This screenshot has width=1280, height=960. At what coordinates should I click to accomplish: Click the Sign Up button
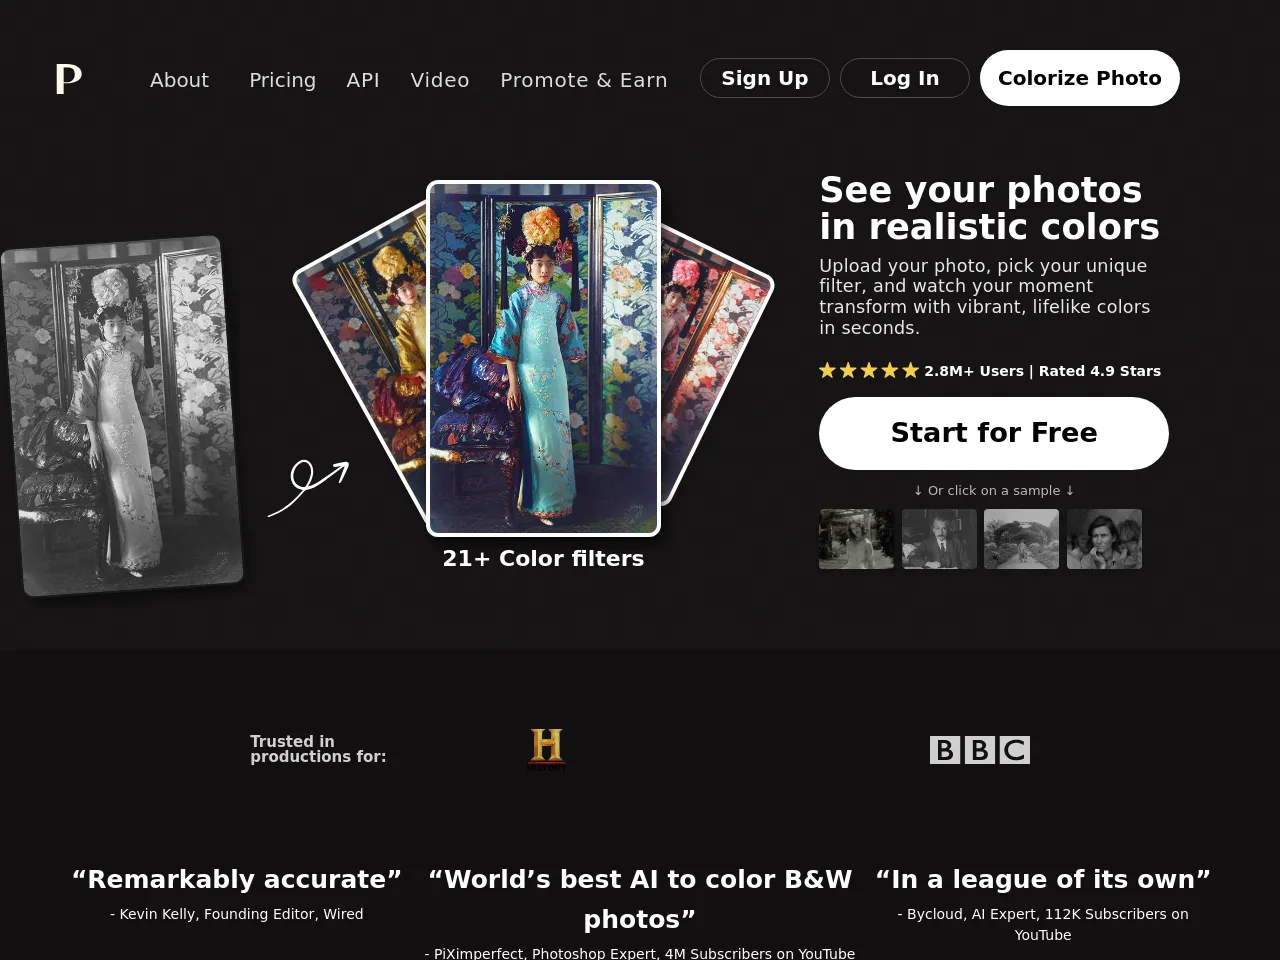[x=765, y=78]
